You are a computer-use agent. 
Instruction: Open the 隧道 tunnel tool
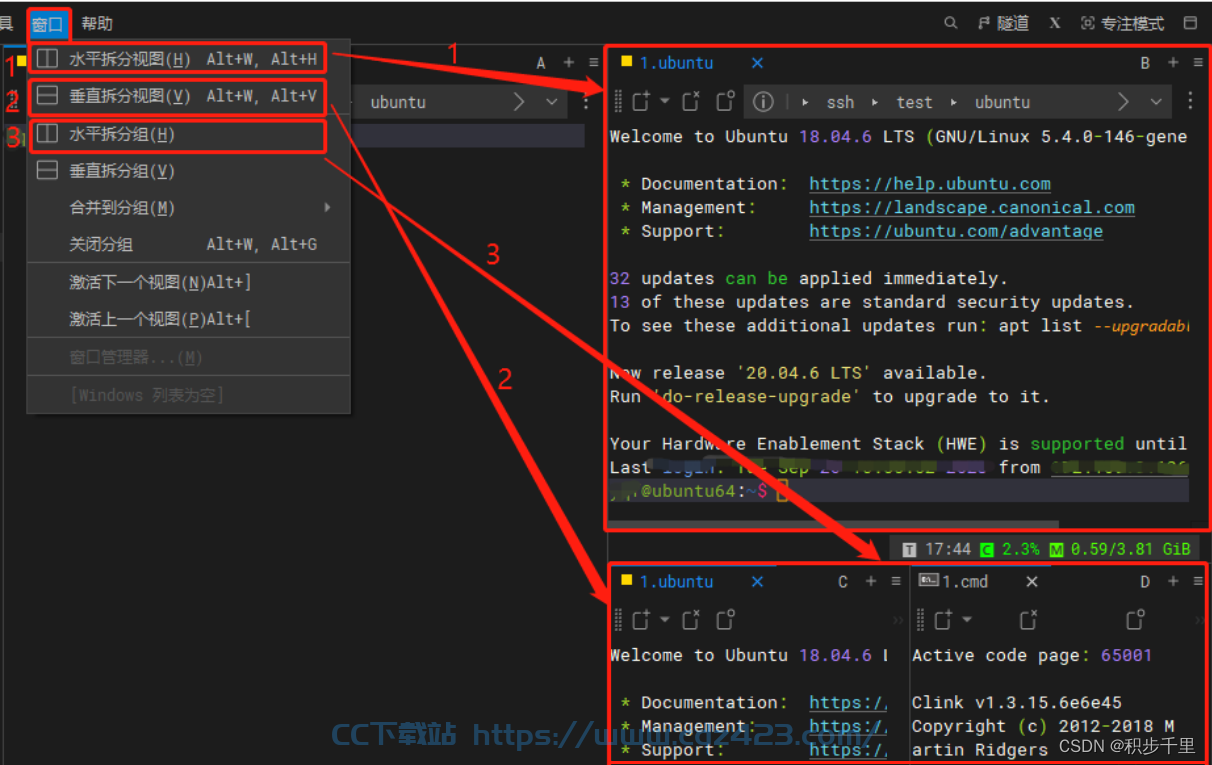coord(1004,23)
